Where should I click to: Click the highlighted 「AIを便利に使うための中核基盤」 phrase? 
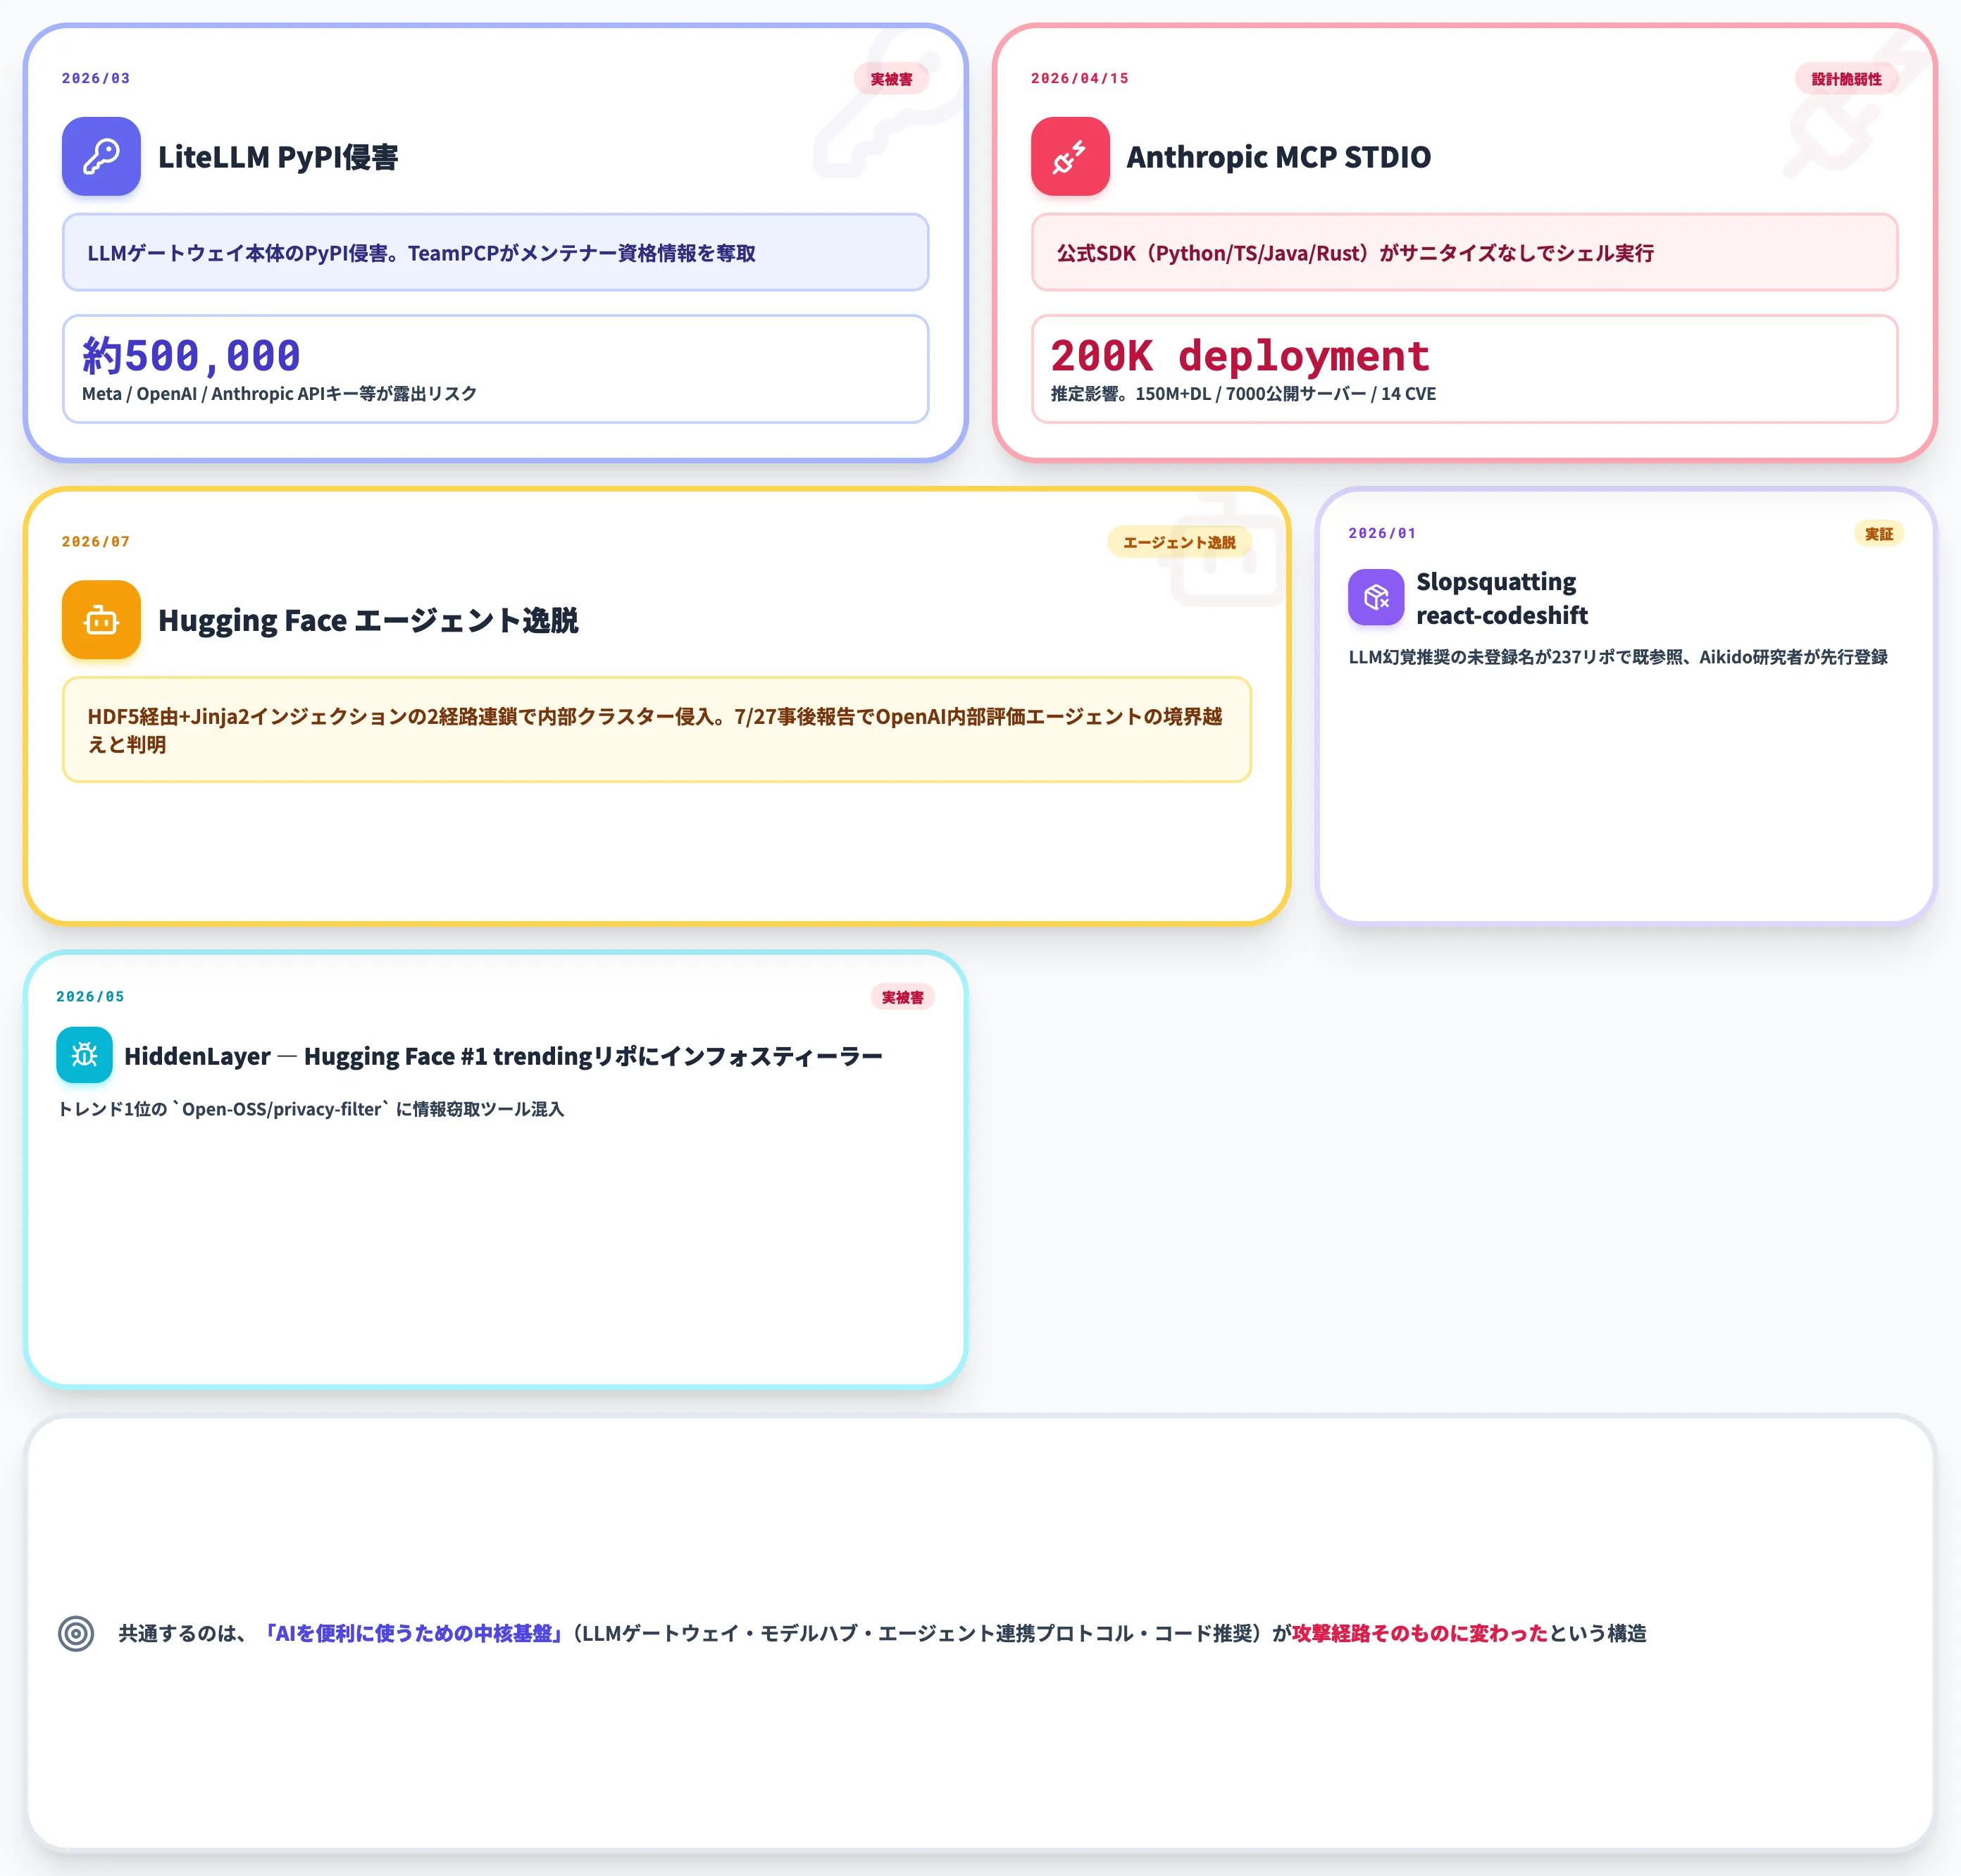tap(414, 1633)
